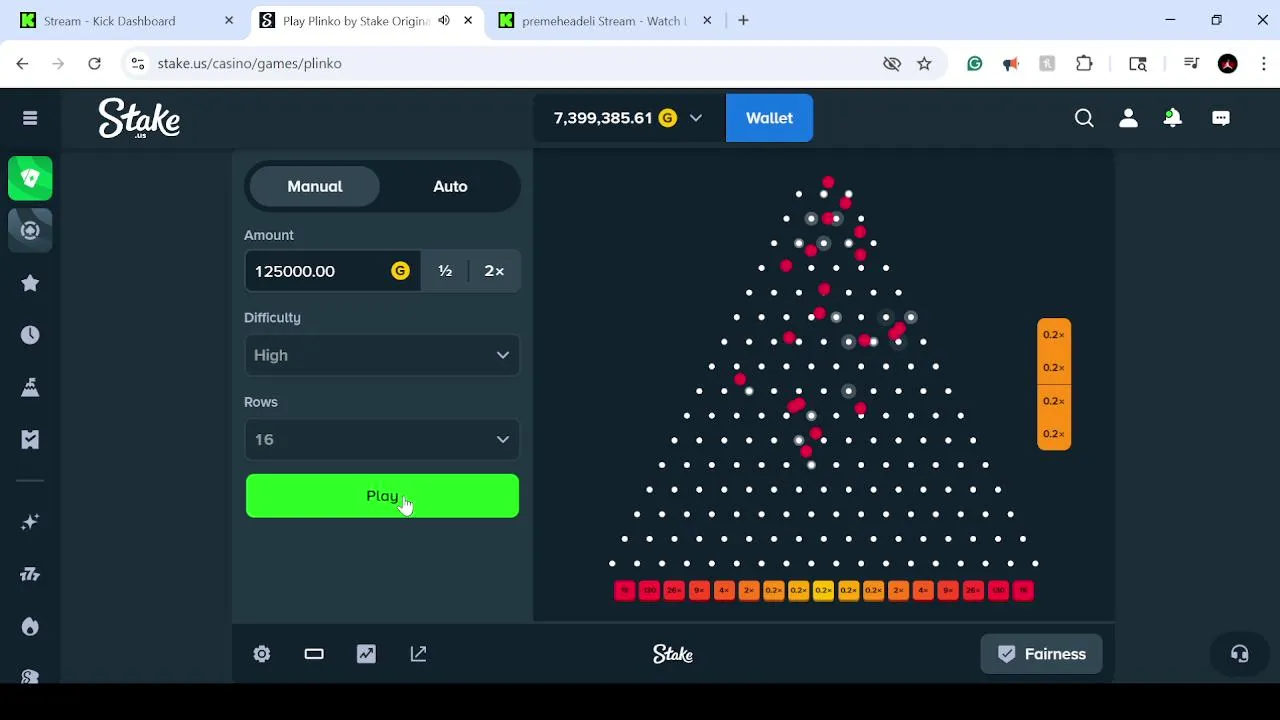Click the top 0.2× result history tile

[1054, 335]
